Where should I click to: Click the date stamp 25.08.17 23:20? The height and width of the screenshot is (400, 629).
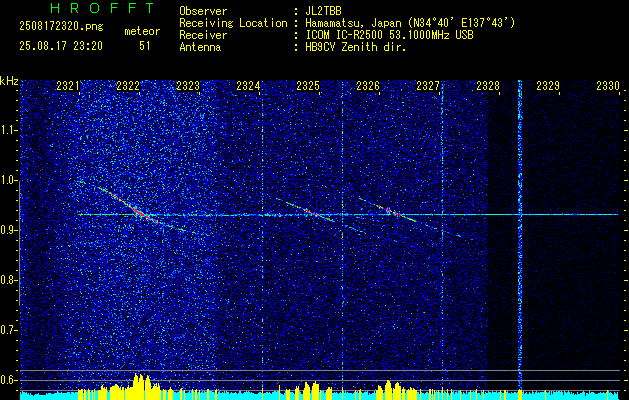(61, 46)
